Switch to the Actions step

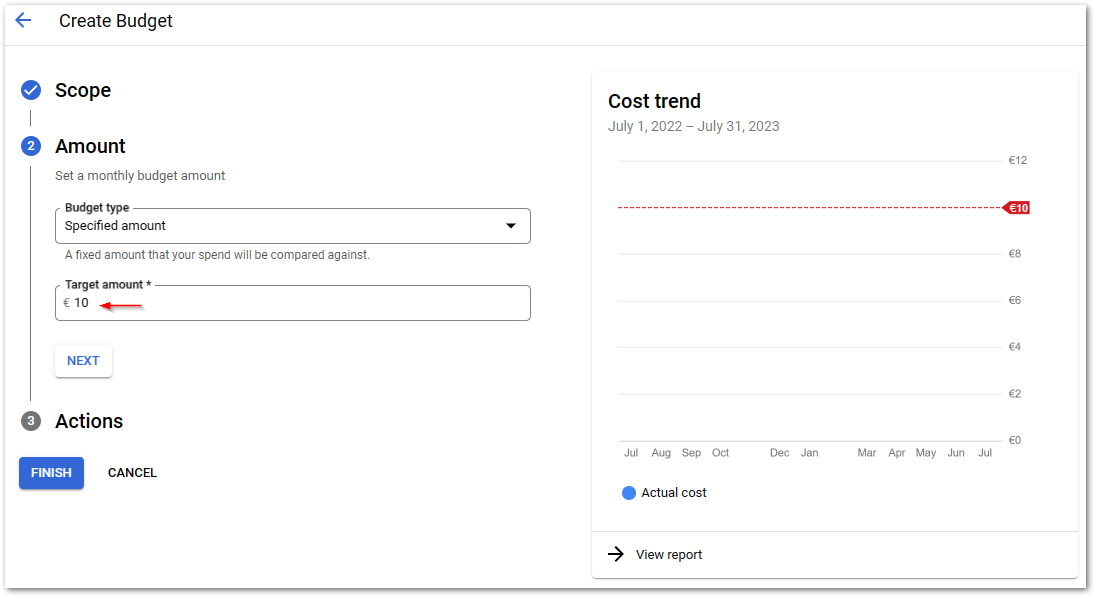pyautogui.click(x=88, y=421)
